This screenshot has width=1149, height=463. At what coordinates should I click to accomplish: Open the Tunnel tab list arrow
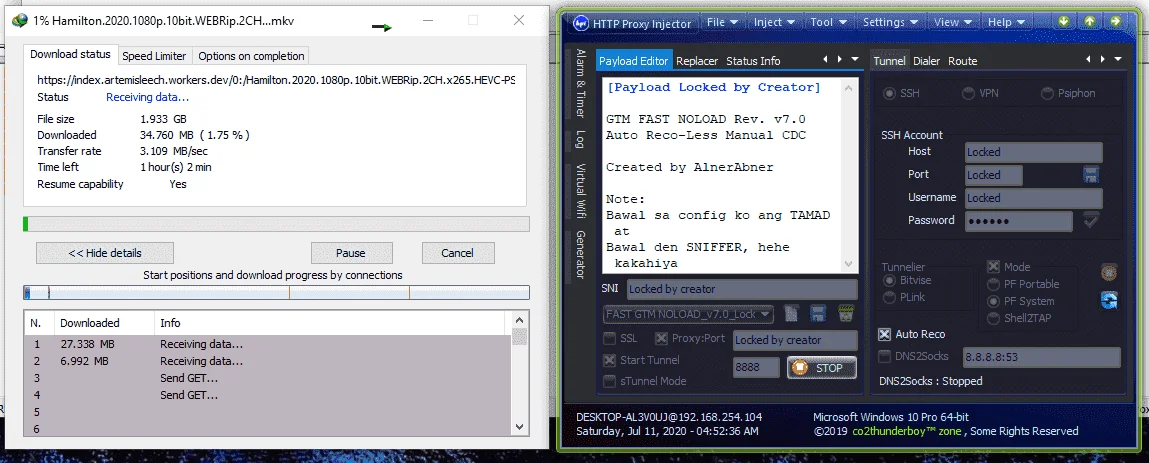click(x=1117, y=59)
